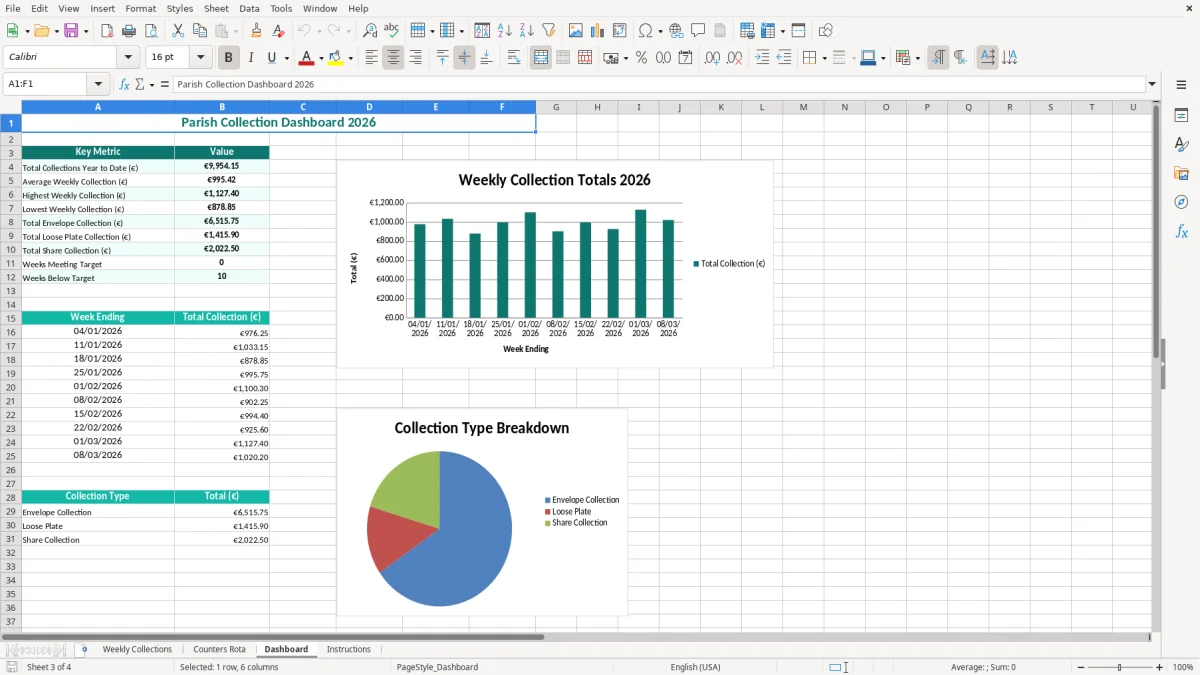Open Sidebar Properties panel icon

tap(1181, 116)
